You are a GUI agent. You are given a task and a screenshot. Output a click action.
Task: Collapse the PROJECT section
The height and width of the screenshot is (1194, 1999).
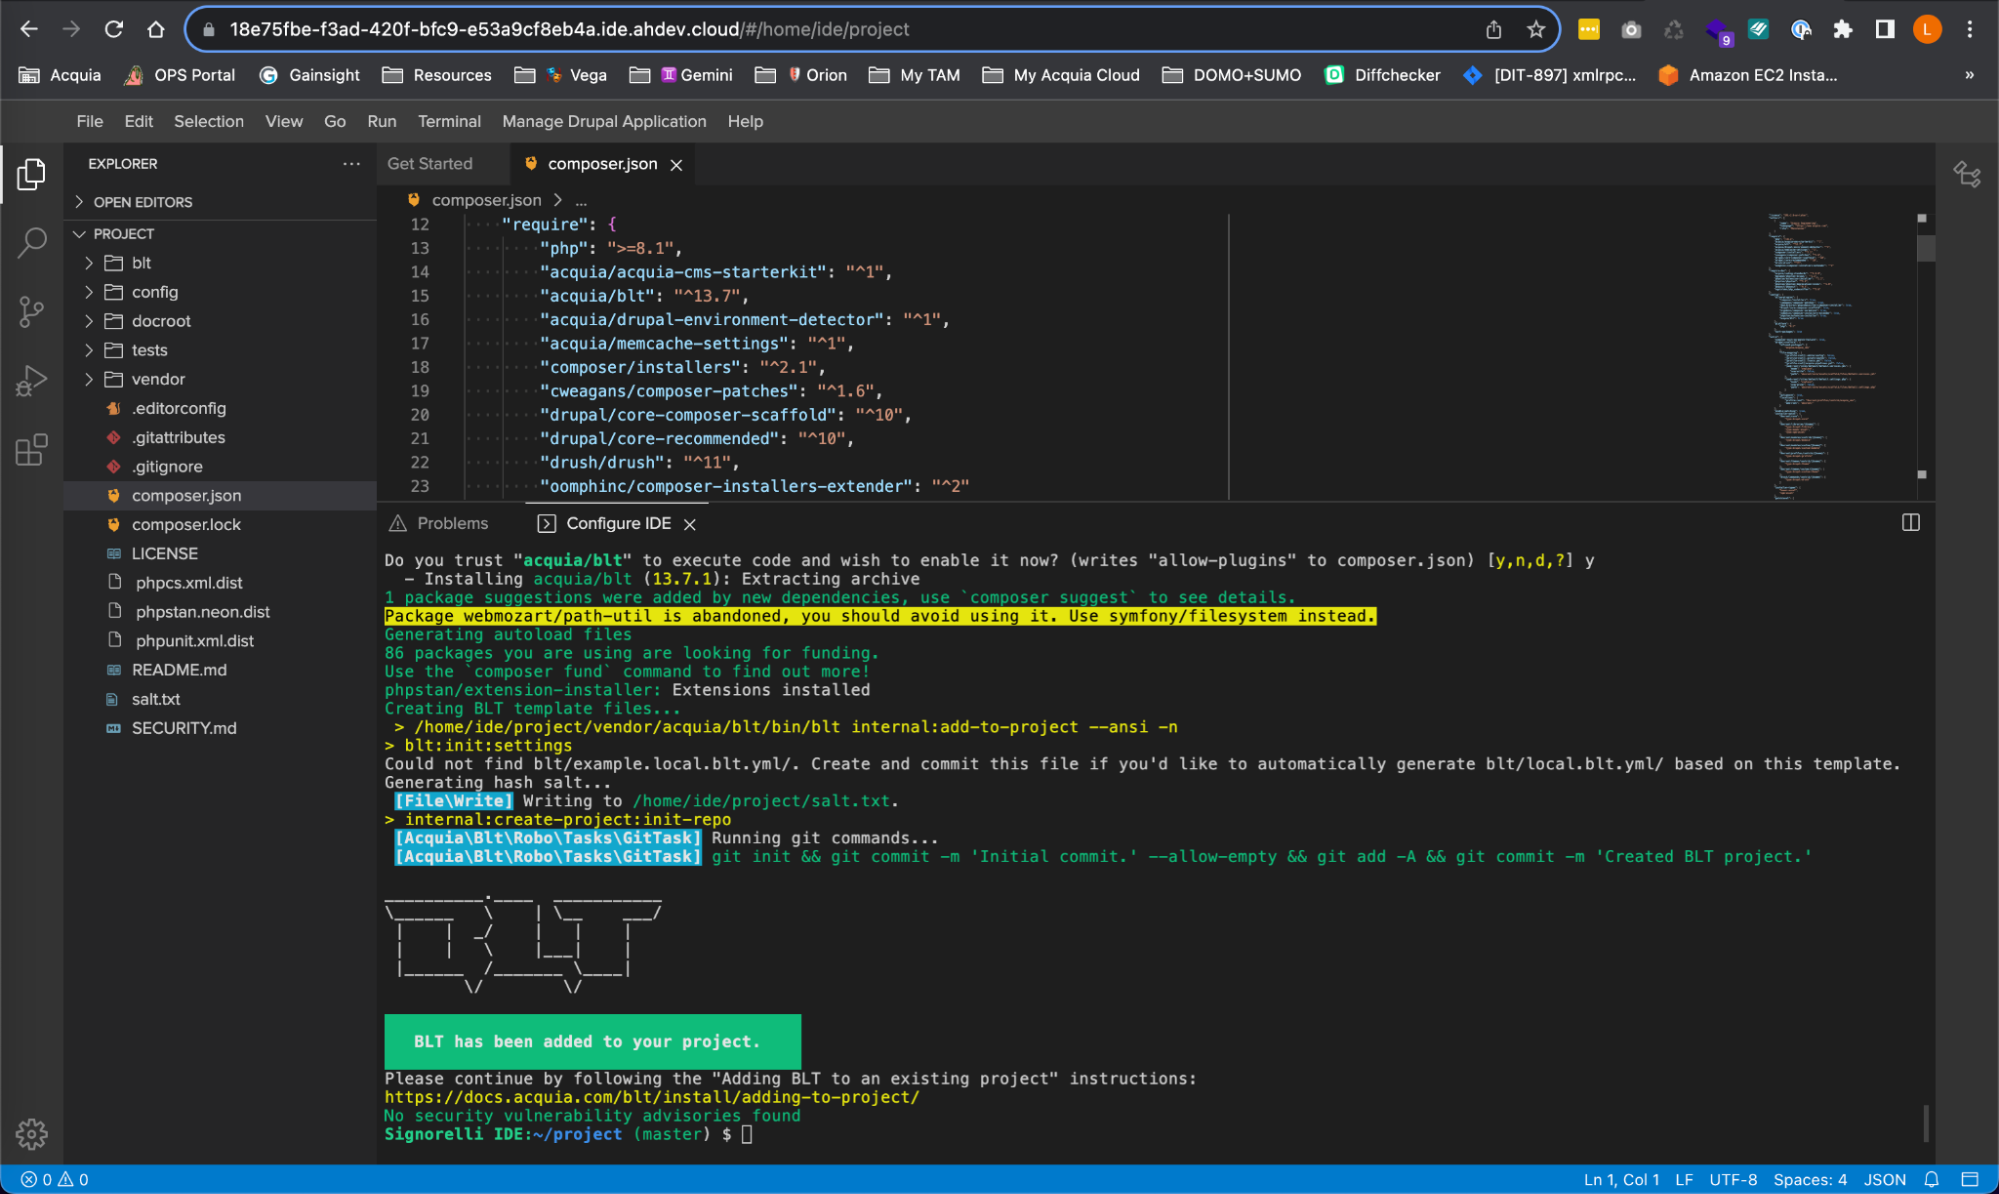[220, 234]
